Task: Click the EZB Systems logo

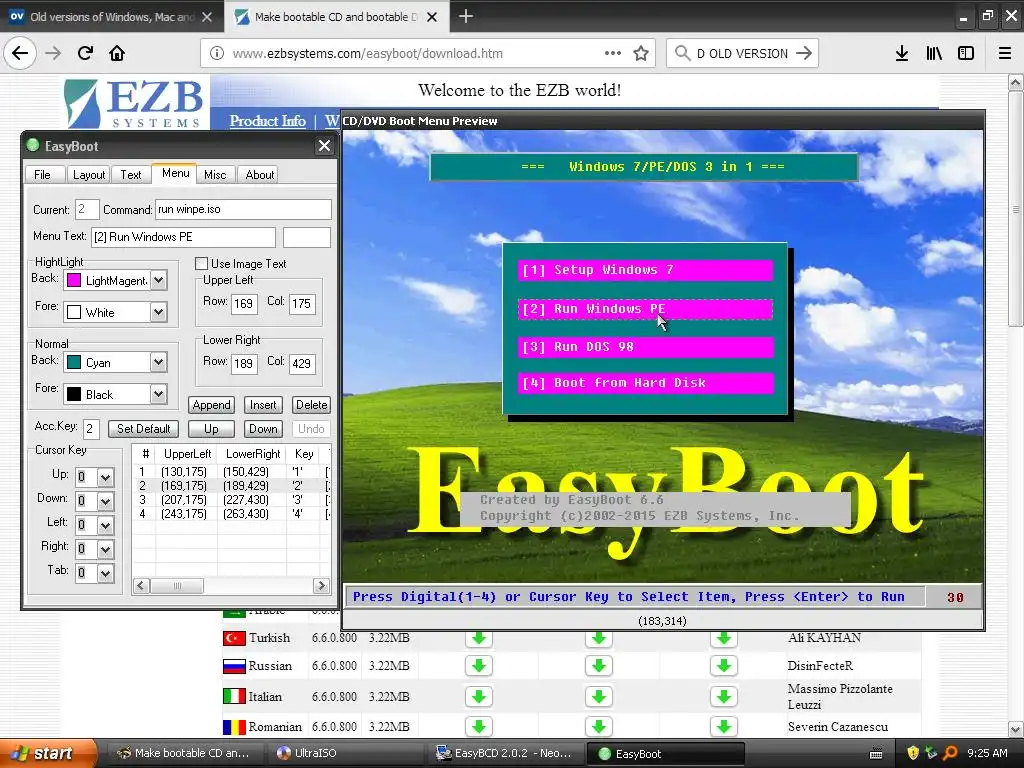Action: coord(135,103)
